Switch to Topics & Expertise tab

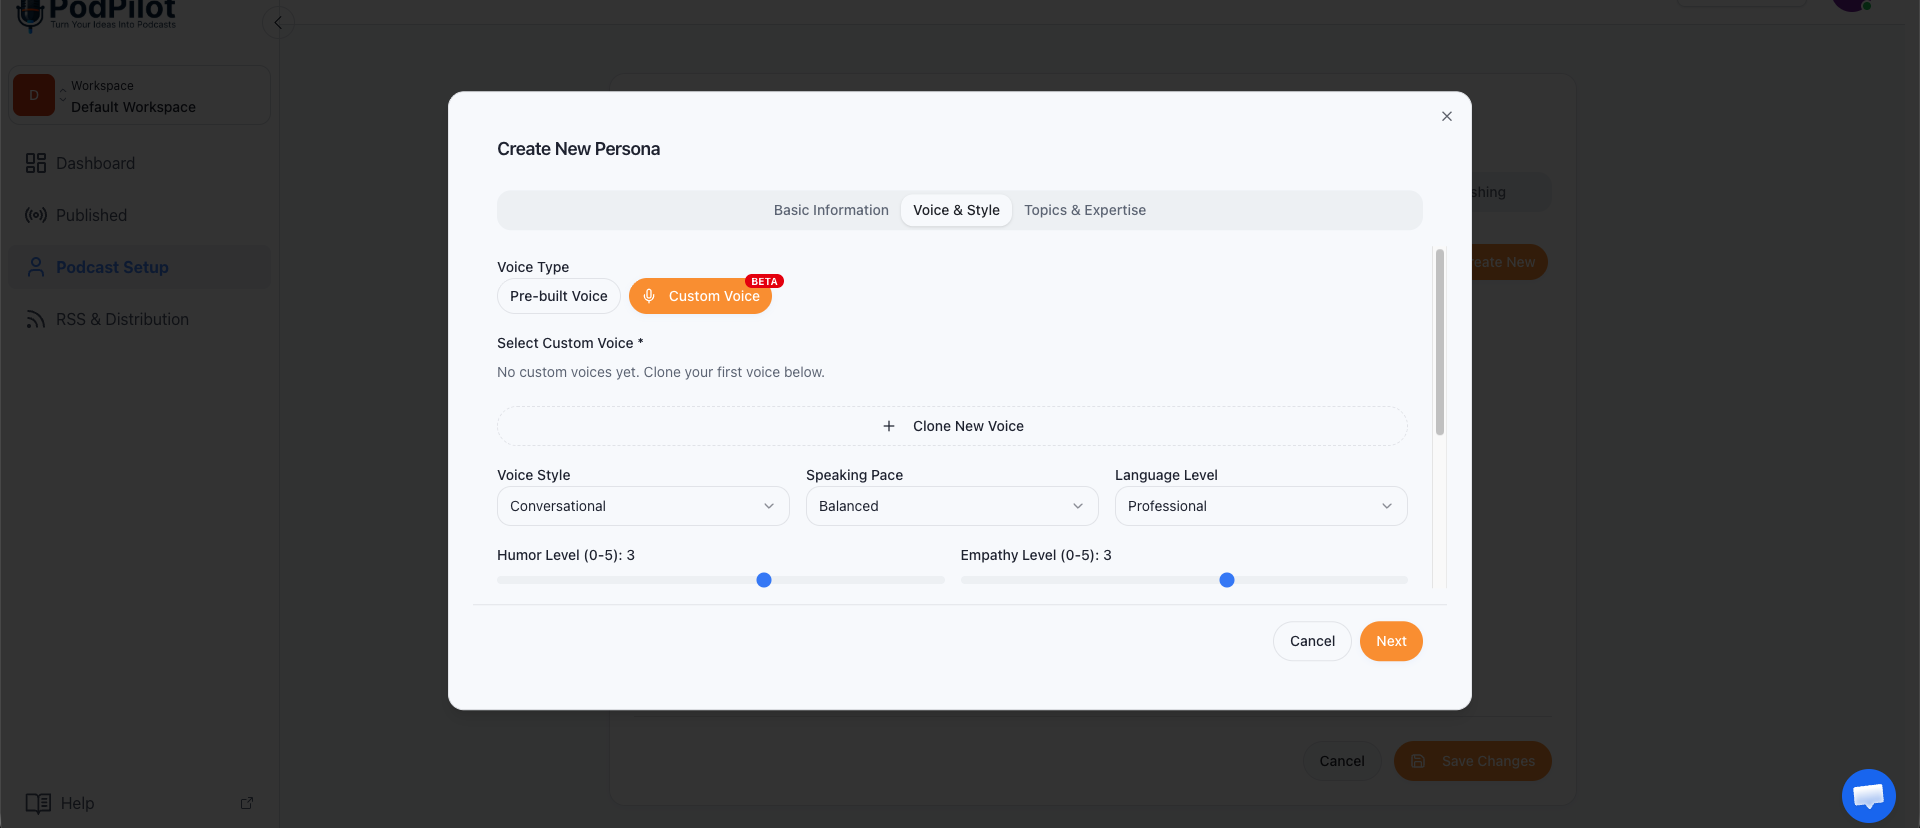(x=1085, y=210)
